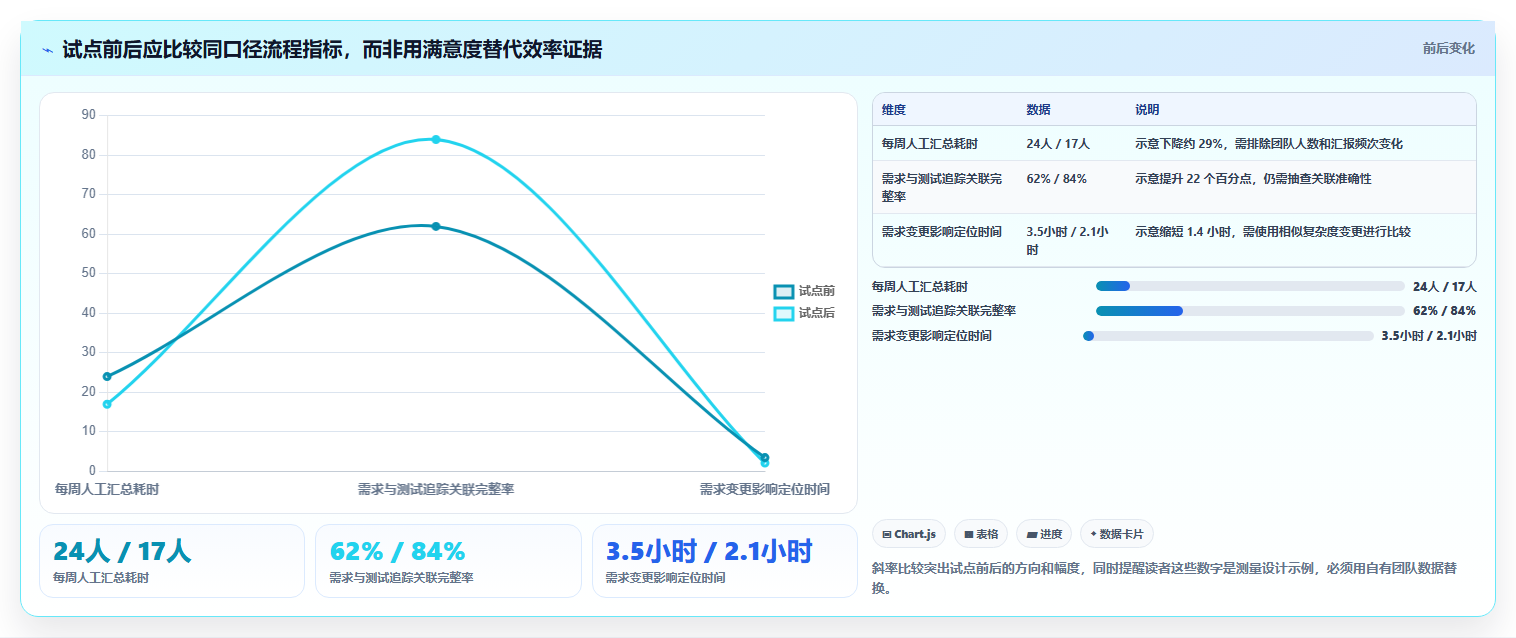Select the 表格 tag chip
Screen dimensions: 1516x638
point(981,534)
